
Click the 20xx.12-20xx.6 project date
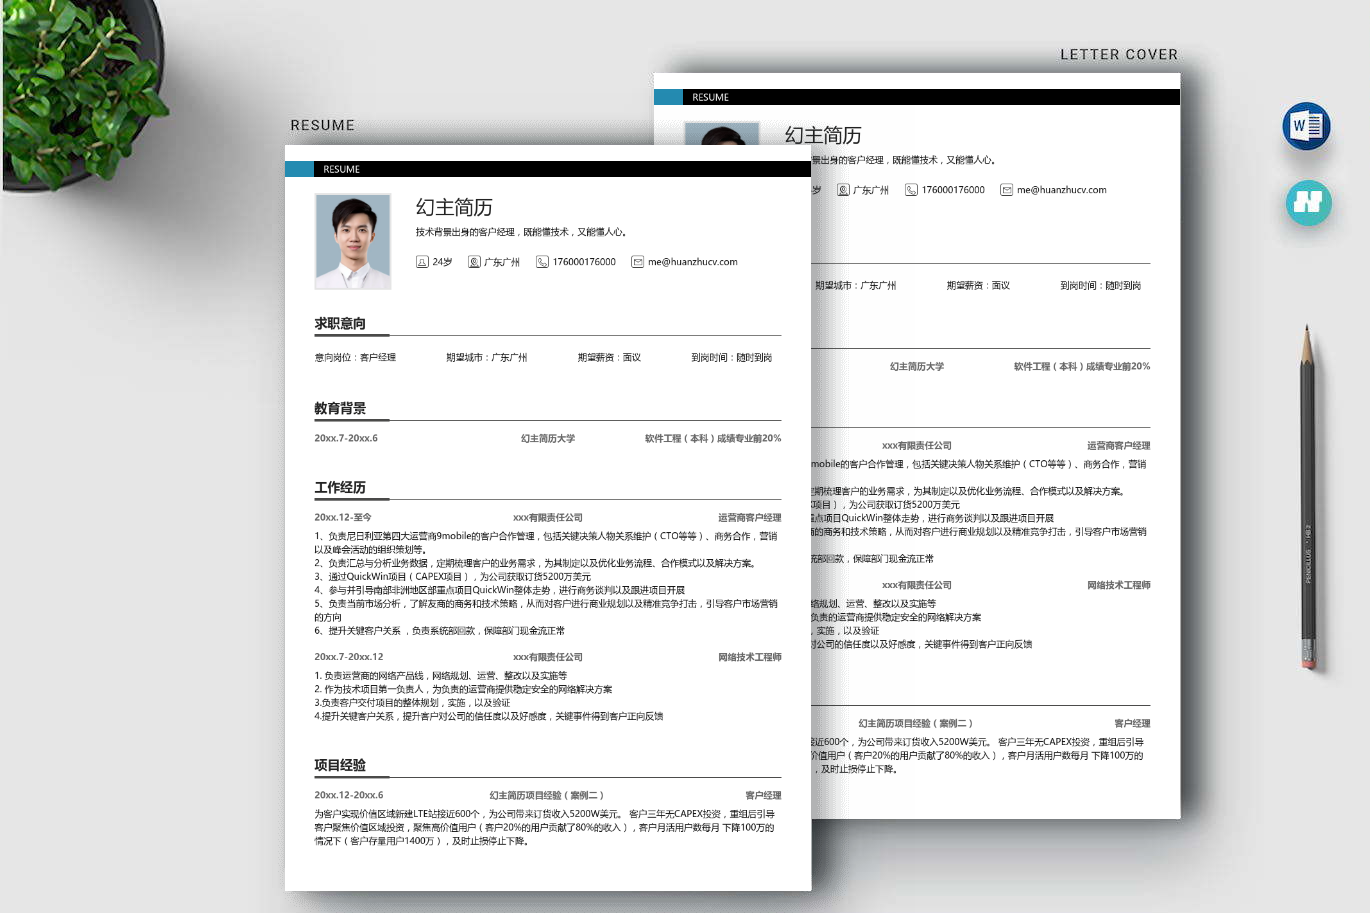pos(349,795)
